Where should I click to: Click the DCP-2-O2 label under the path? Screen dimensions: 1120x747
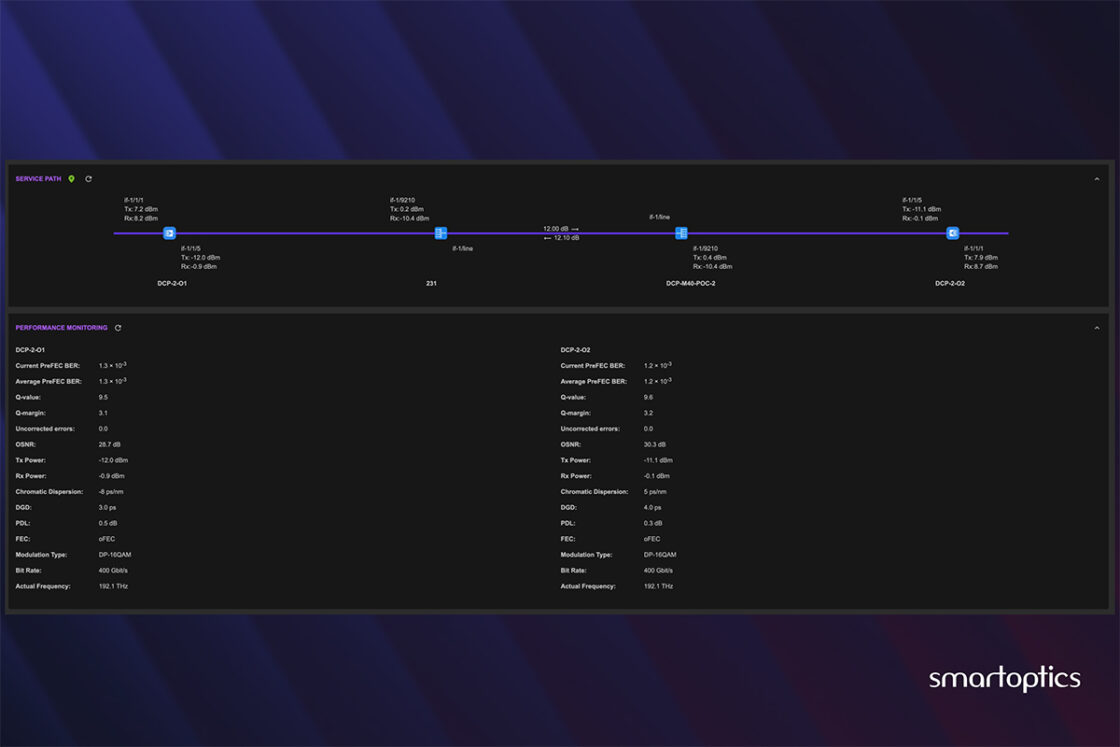point(949,284)
